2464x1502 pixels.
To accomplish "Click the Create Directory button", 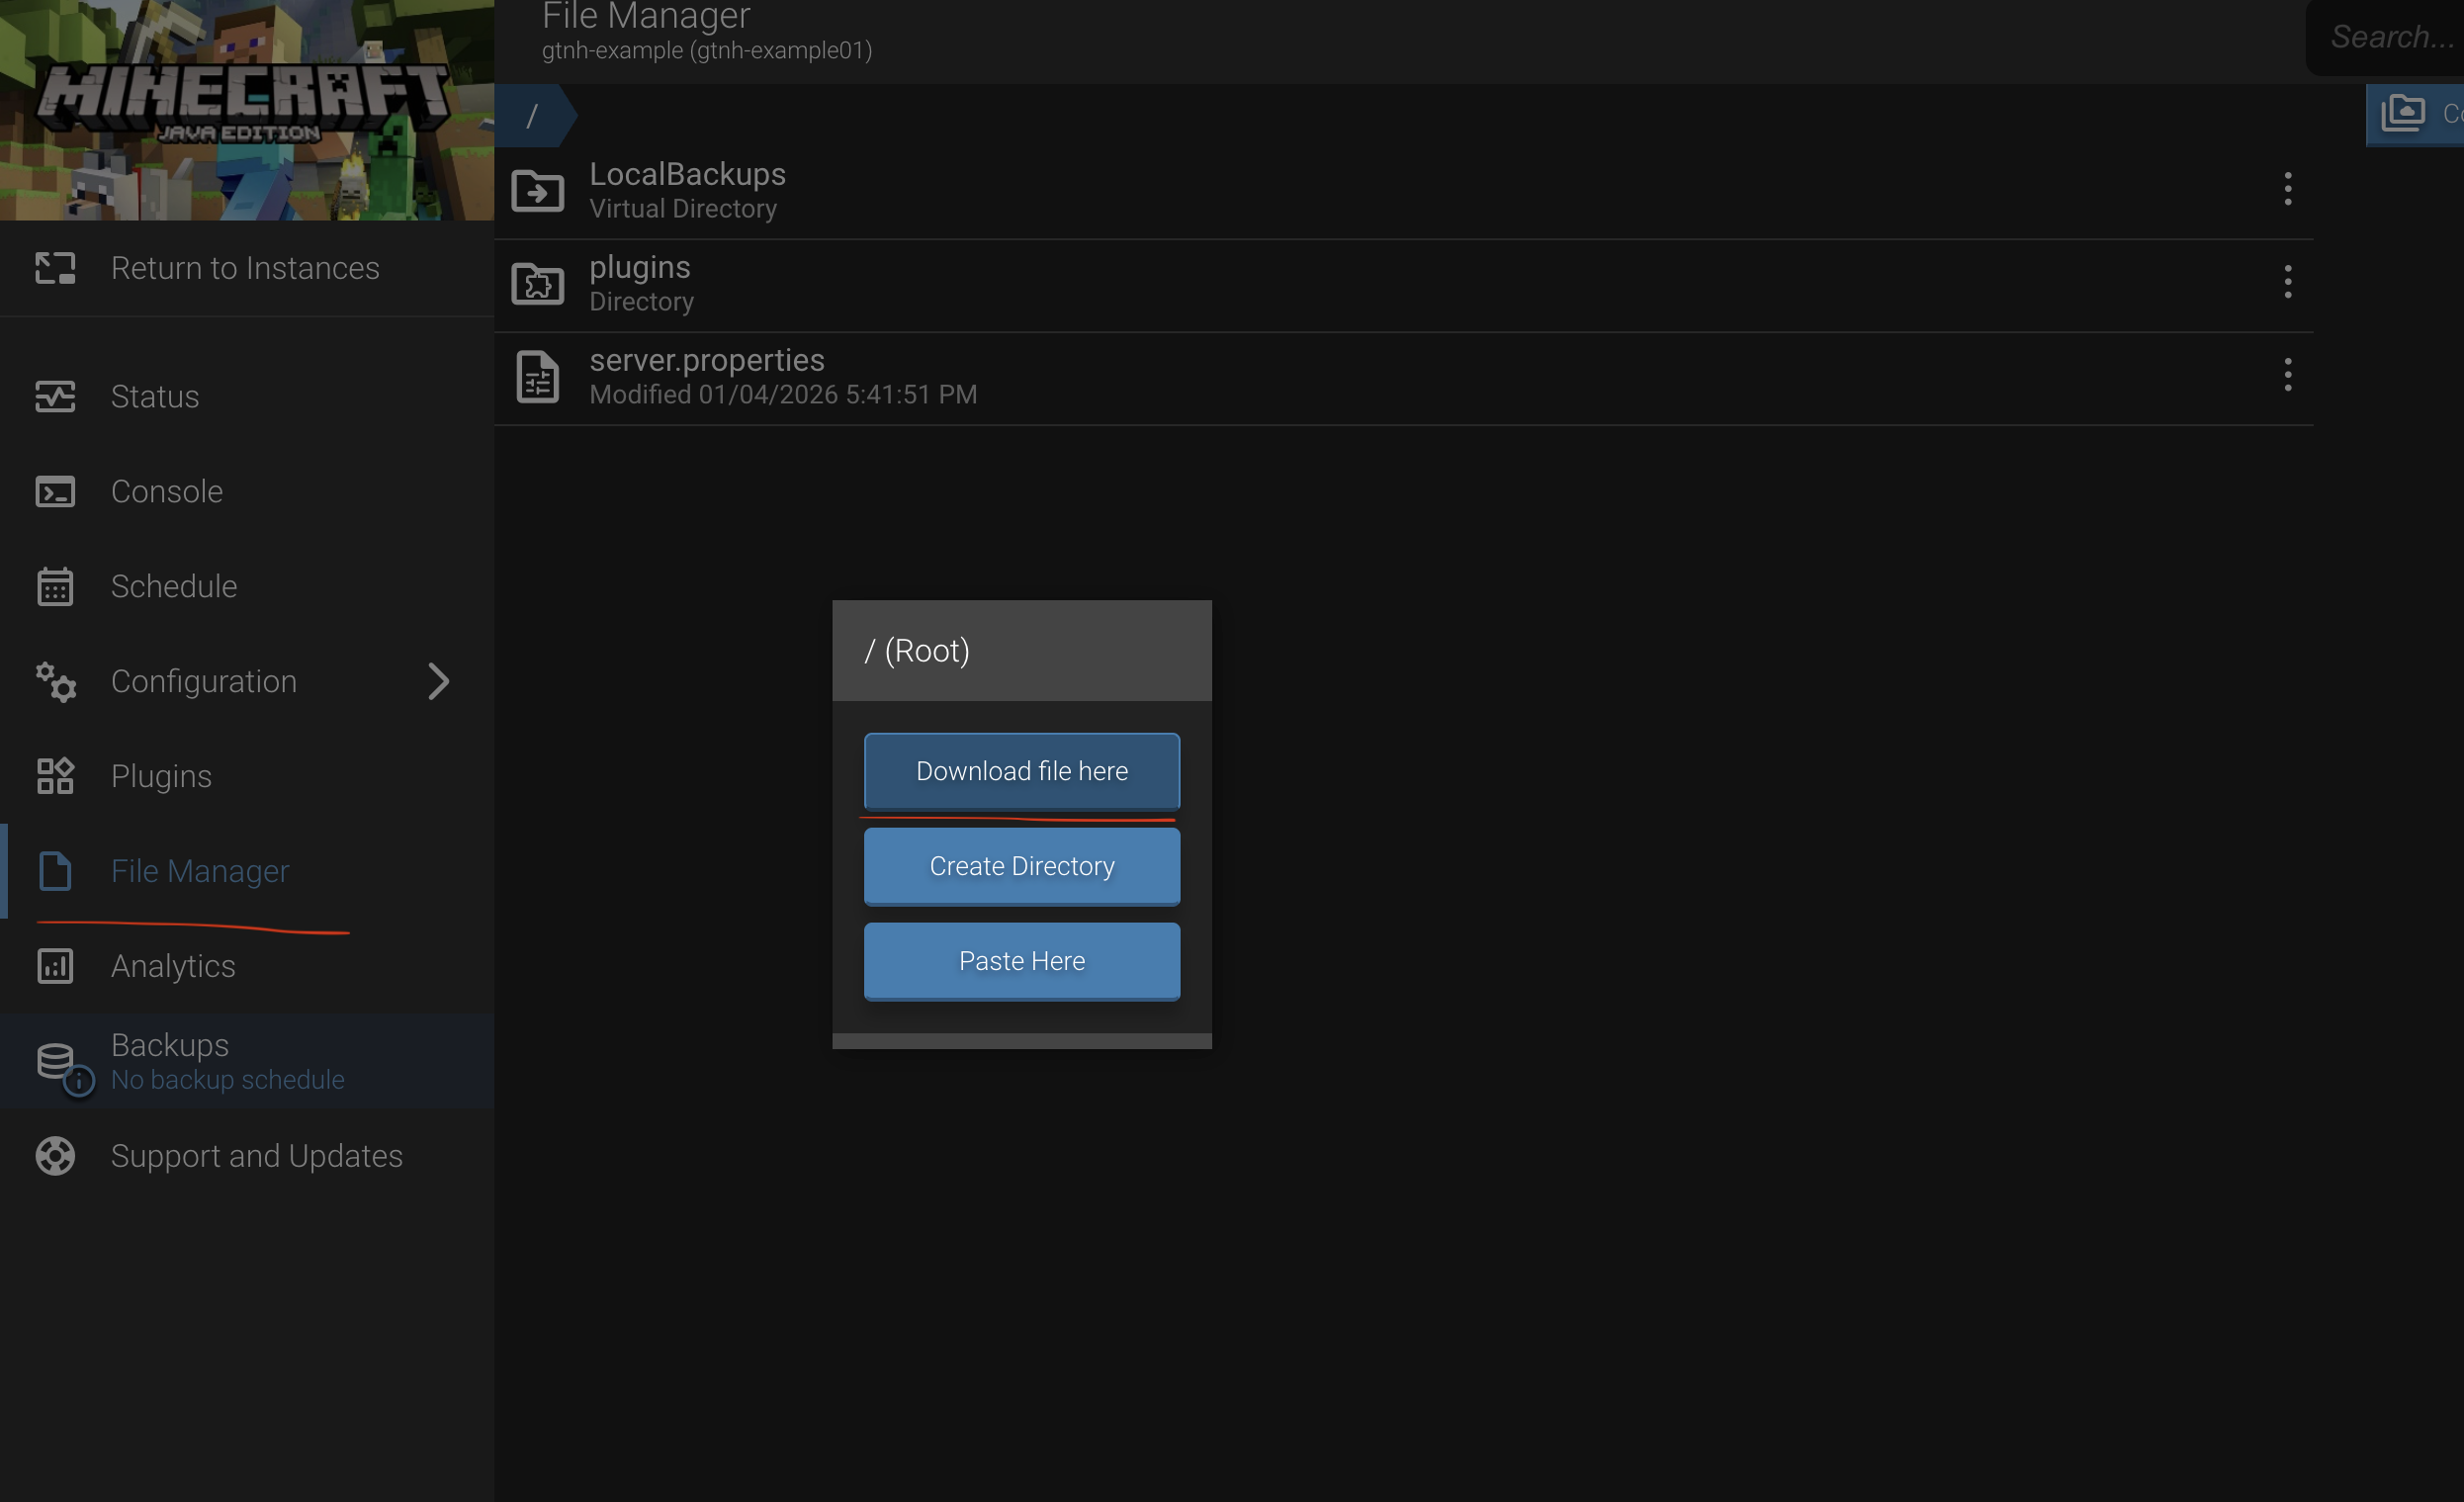I will tap(1022, 866).
